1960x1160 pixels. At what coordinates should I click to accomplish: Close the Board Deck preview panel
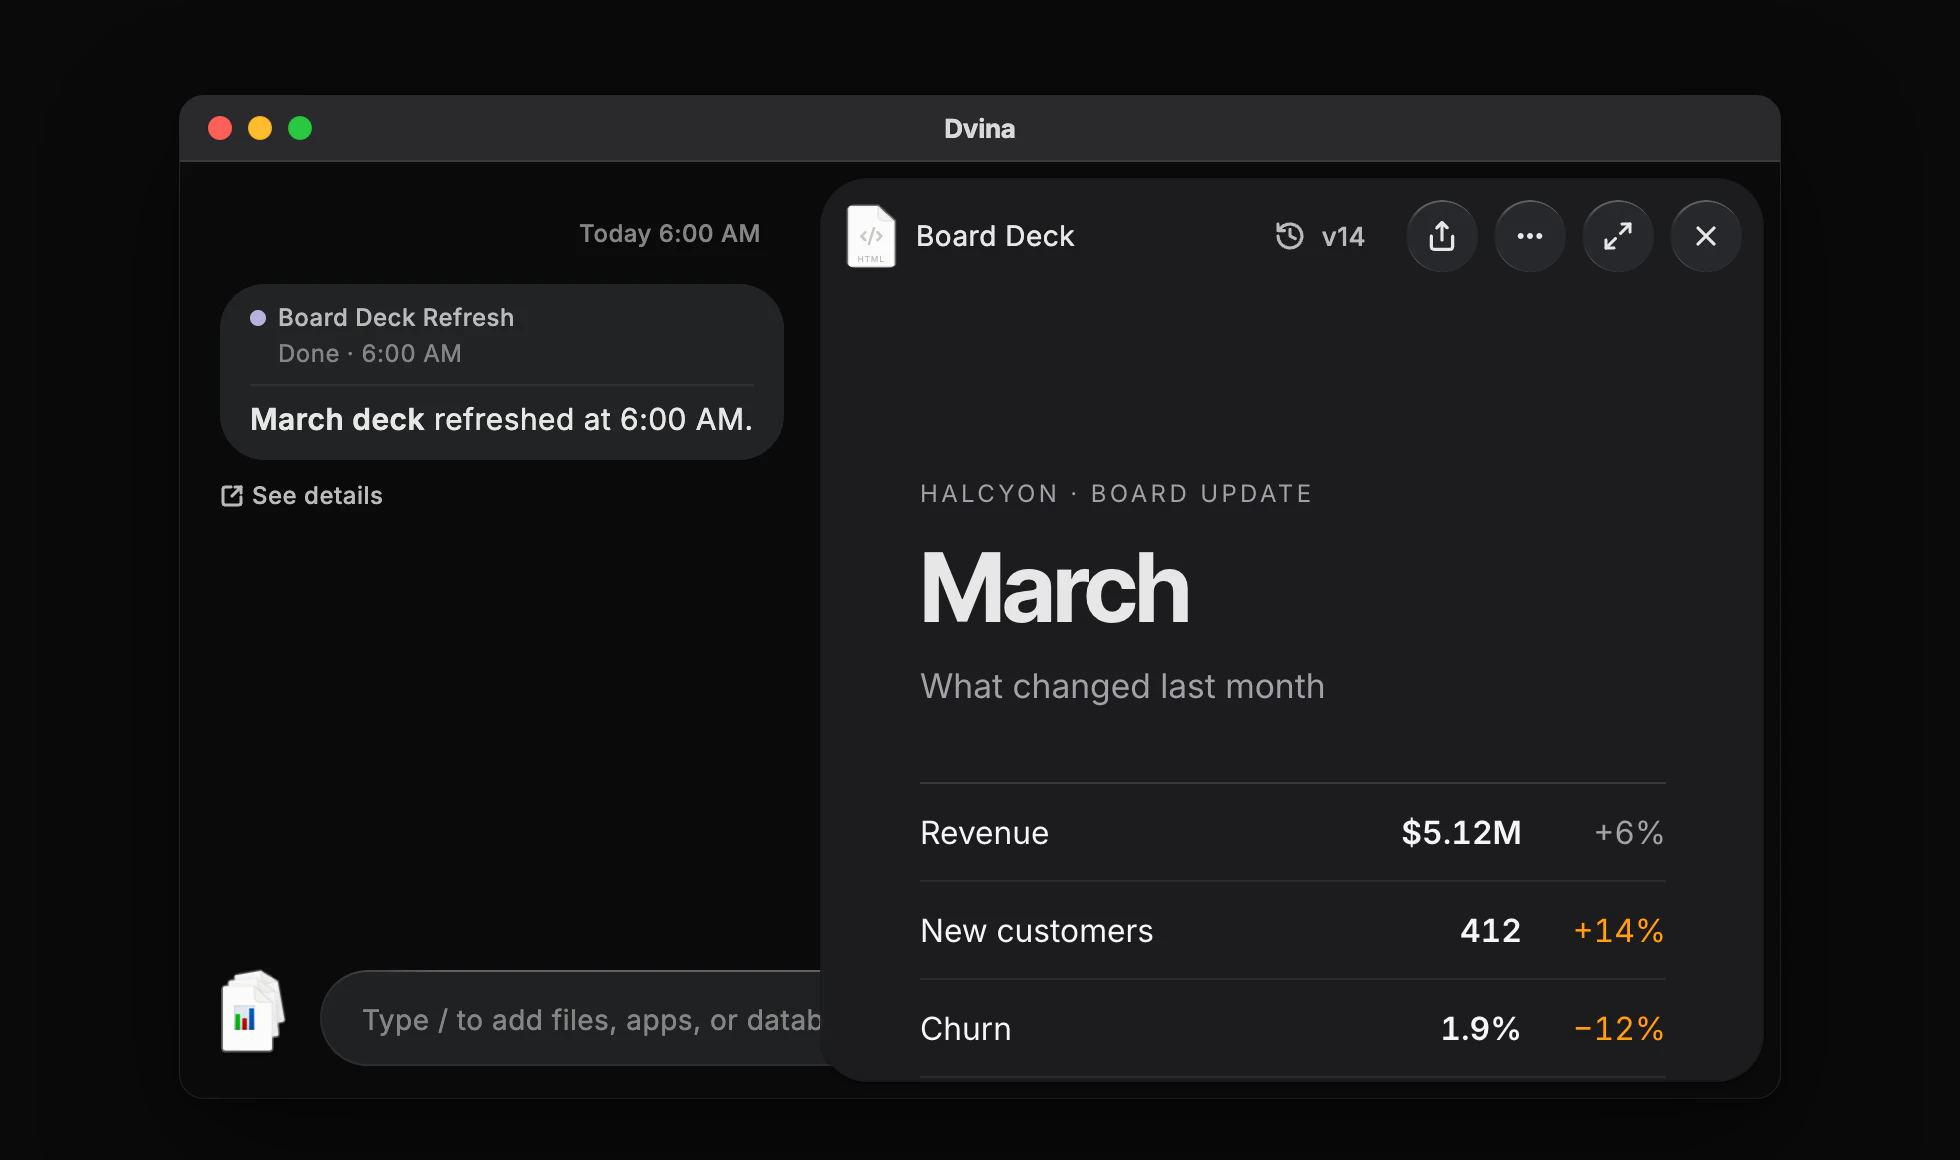[1705, 236]
